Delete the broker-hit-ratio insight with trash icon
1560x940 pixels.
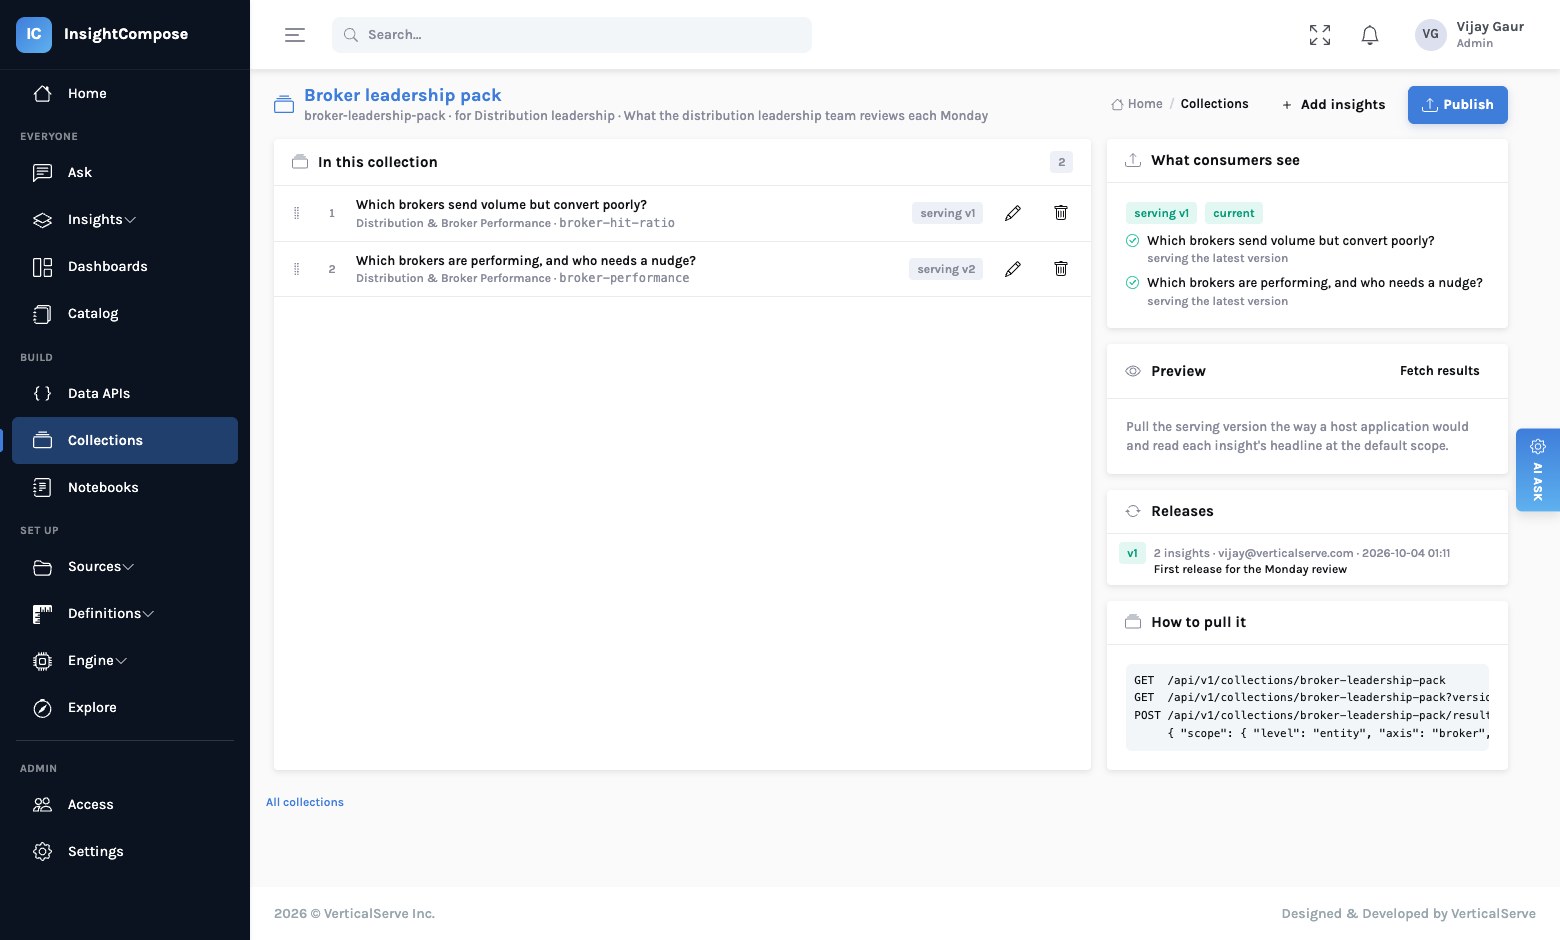(1061, 213)
